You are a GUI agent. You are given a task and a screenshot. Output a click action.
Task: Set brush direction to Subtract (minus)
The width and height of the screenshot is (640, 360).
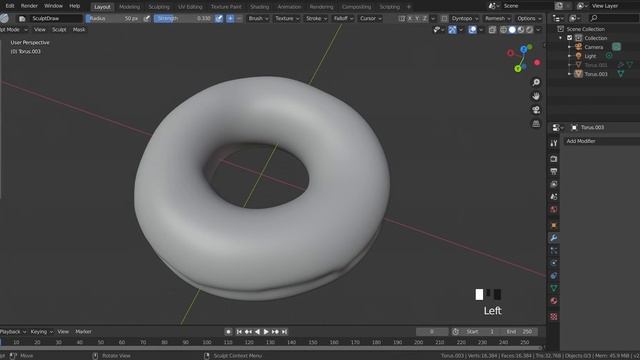239,18
